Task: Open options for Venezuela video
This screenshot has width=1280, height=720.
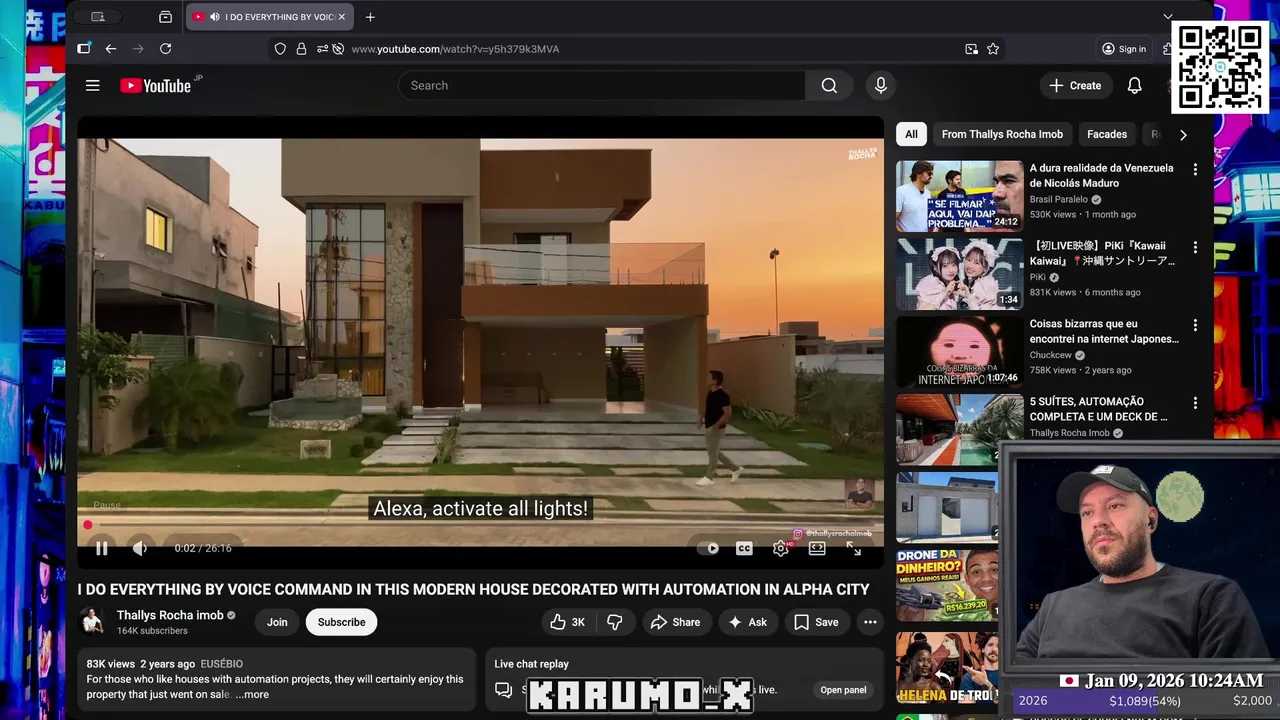Action: (1195, 170)
